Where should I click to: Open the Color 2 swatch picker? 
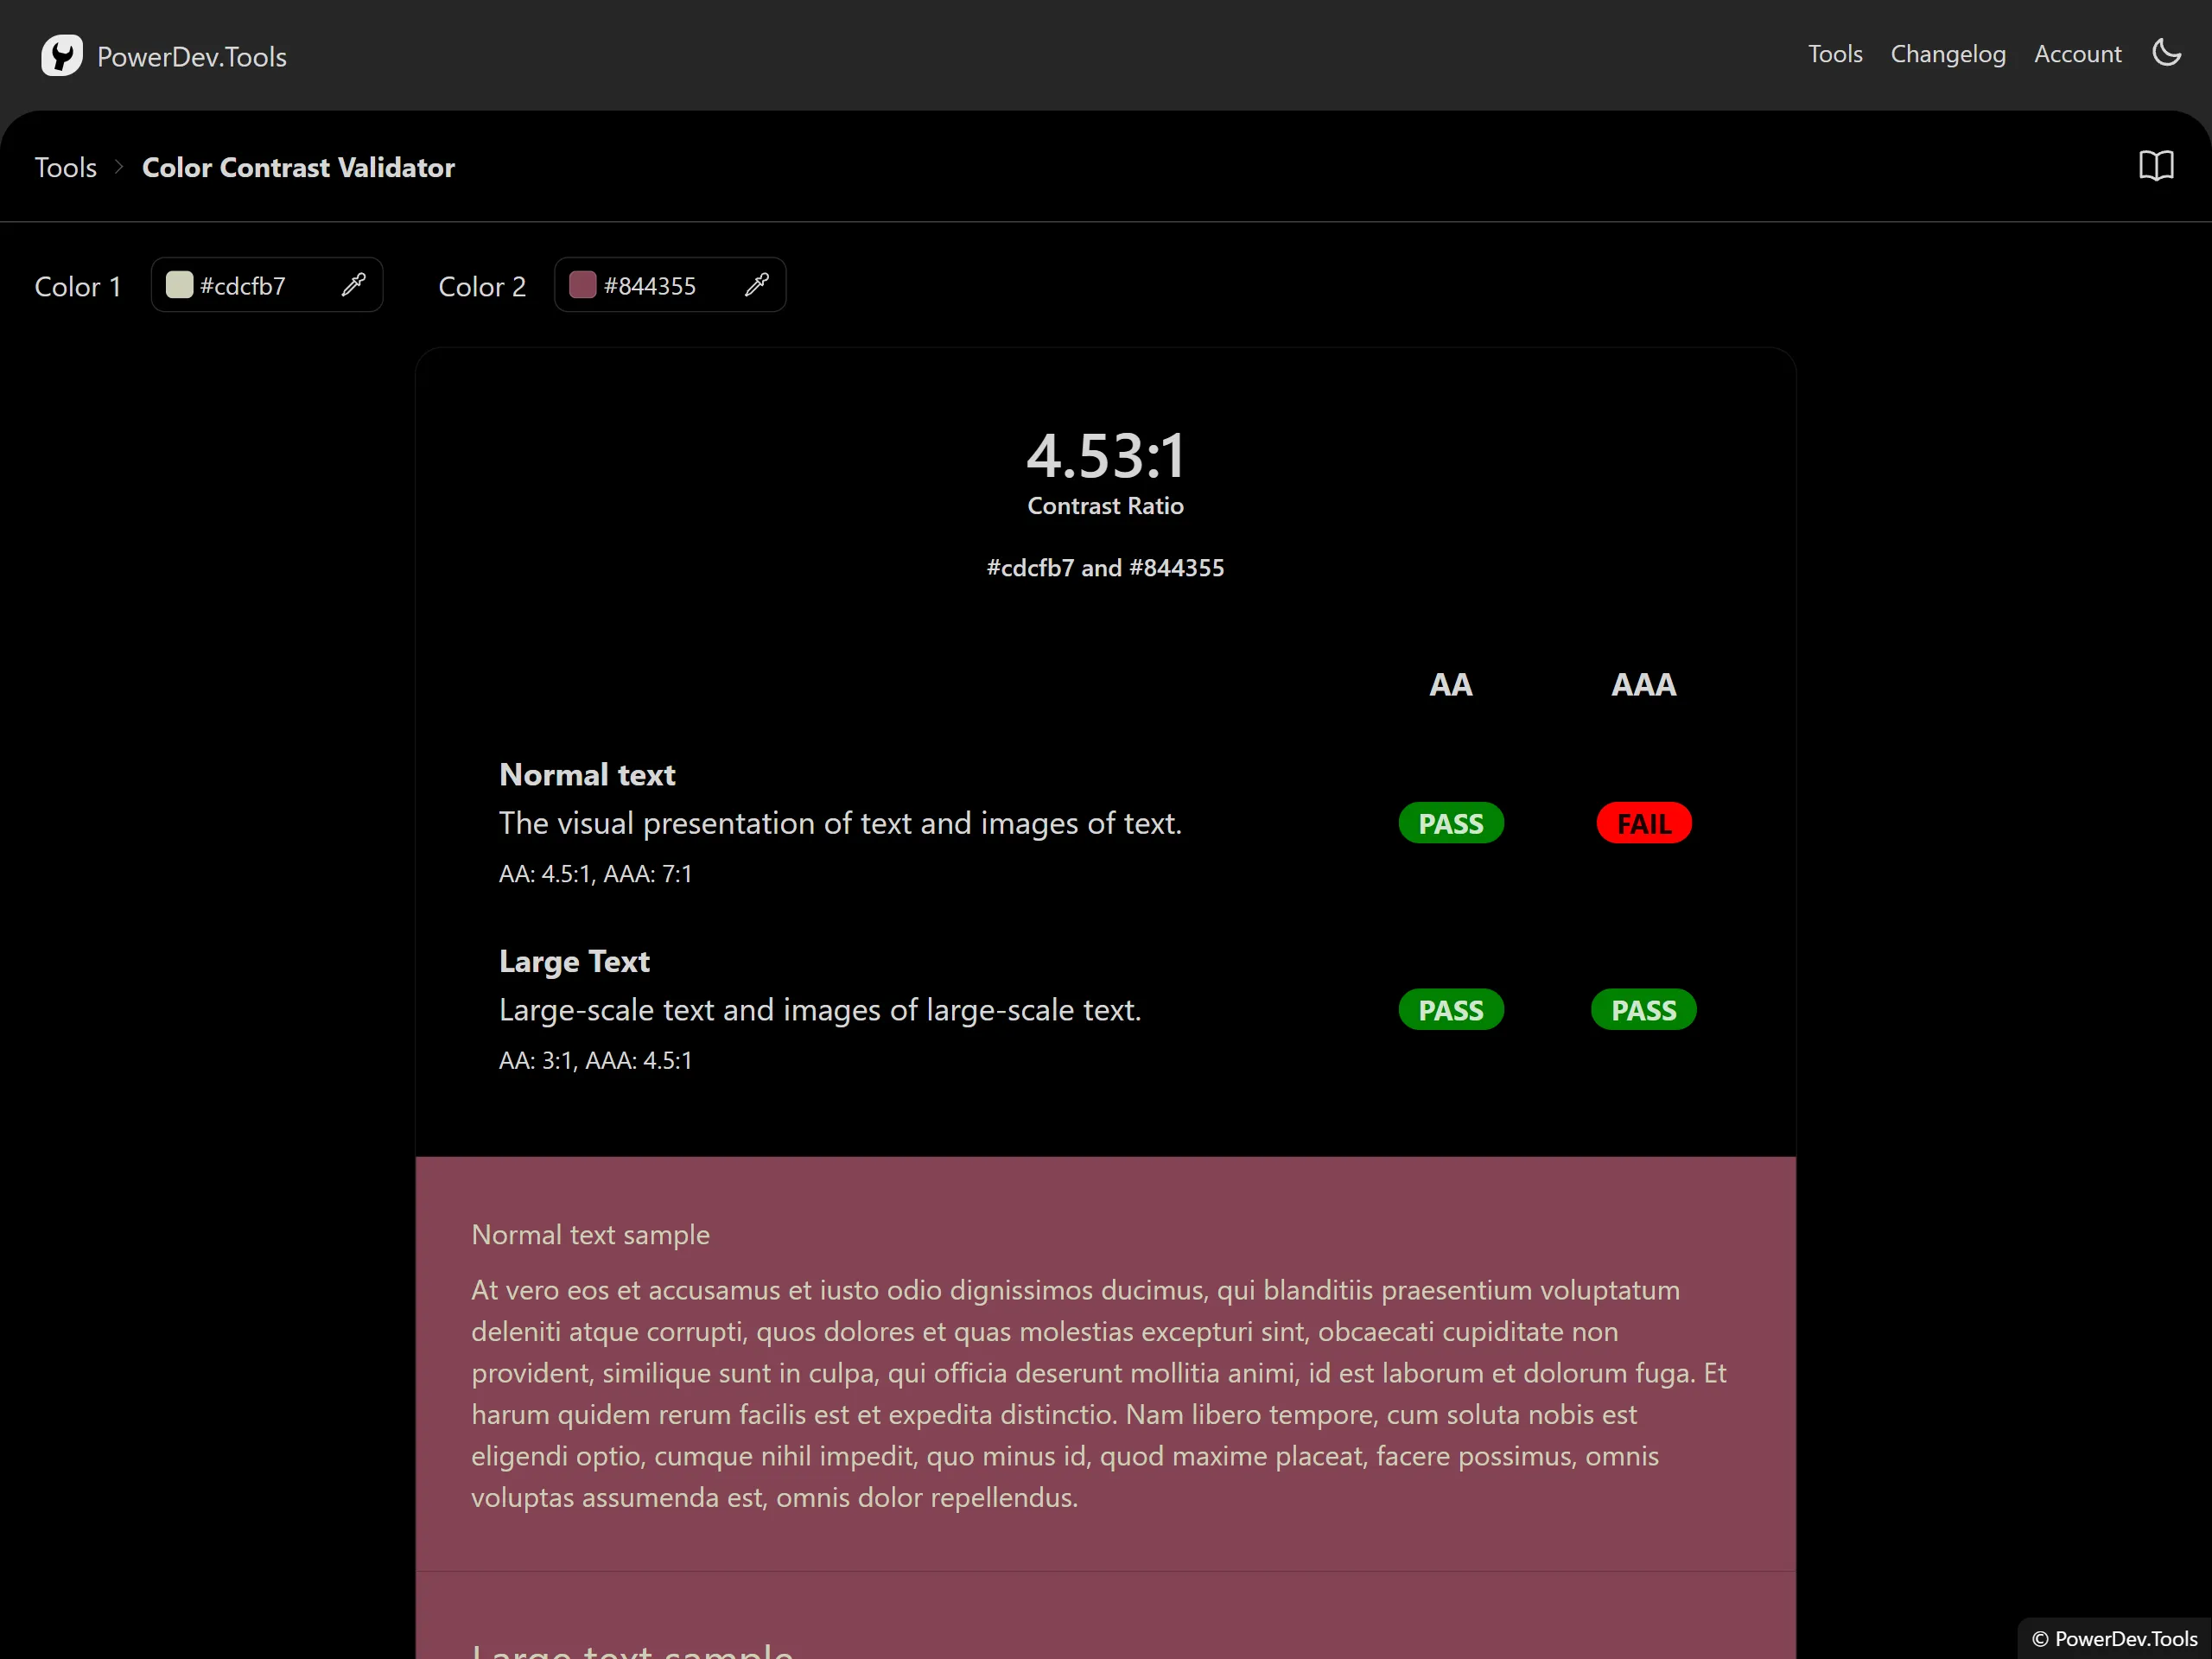[583, 285]
